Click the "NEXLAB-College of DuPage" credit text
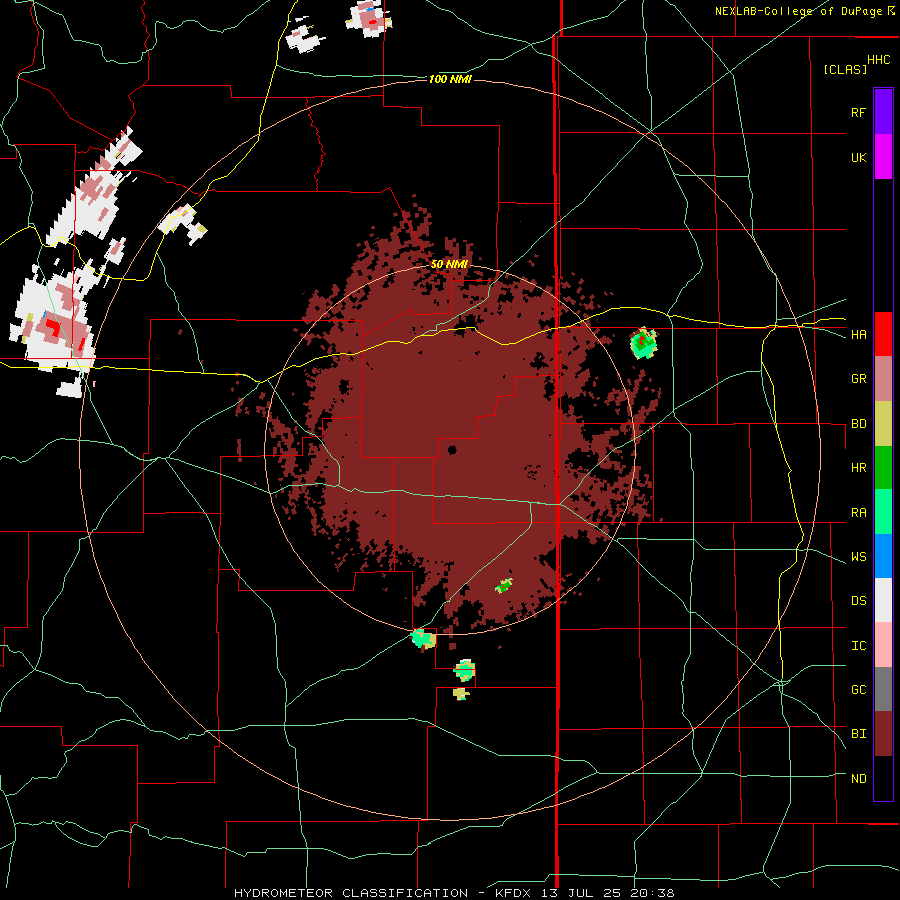The width and height of the screenshot is (900, 900). tap(801, 11)
